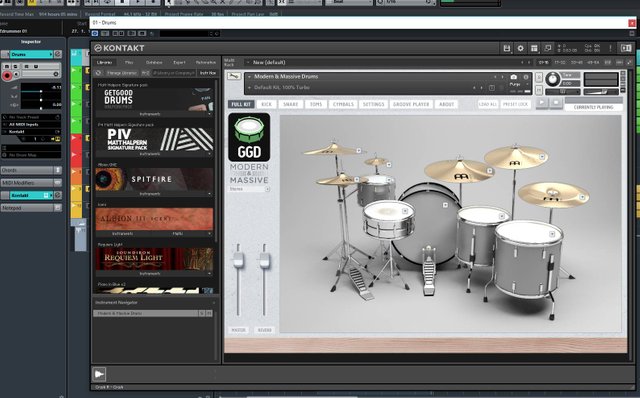The image size is (640, 398).
Task: Open the Purge dropdown menu
Action: [x=519, y=84]
